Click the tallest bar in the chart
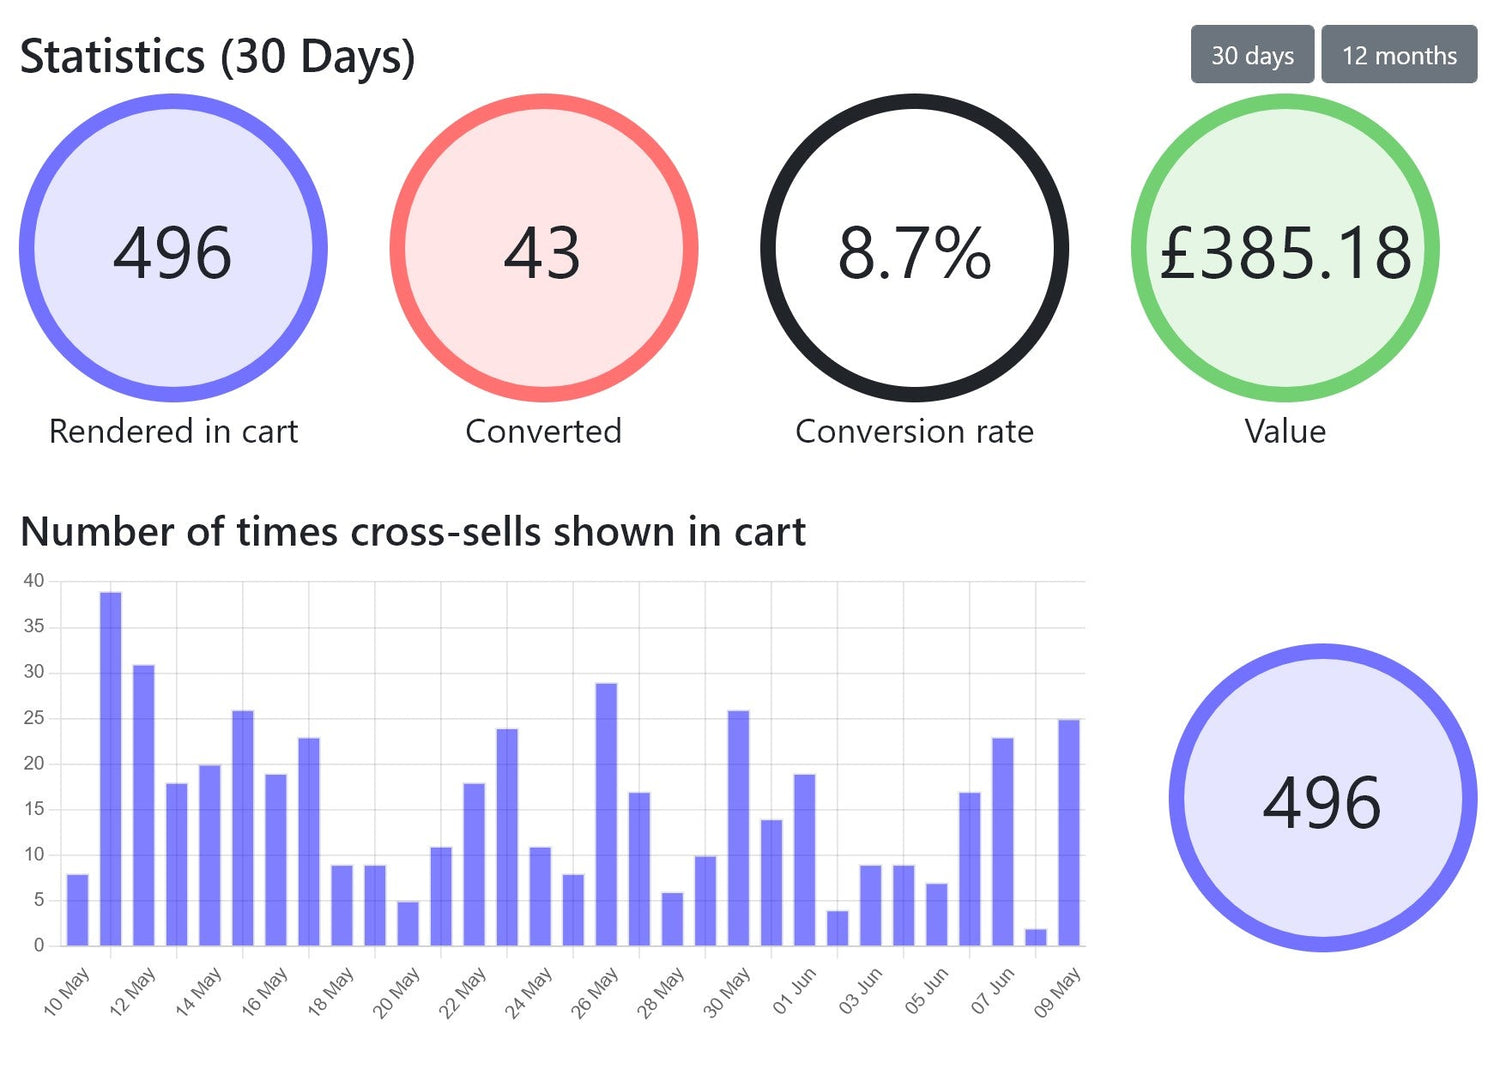The height and width of the screenshot is (1069, 1500). click(111, 768)
